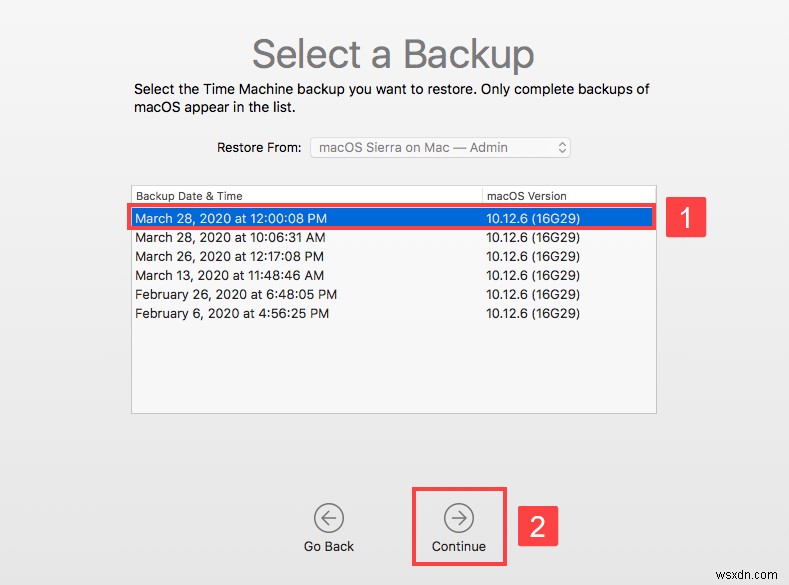Click the version cell of the March 13 backup
Viewport: 789px width, 585px height.
533,276
